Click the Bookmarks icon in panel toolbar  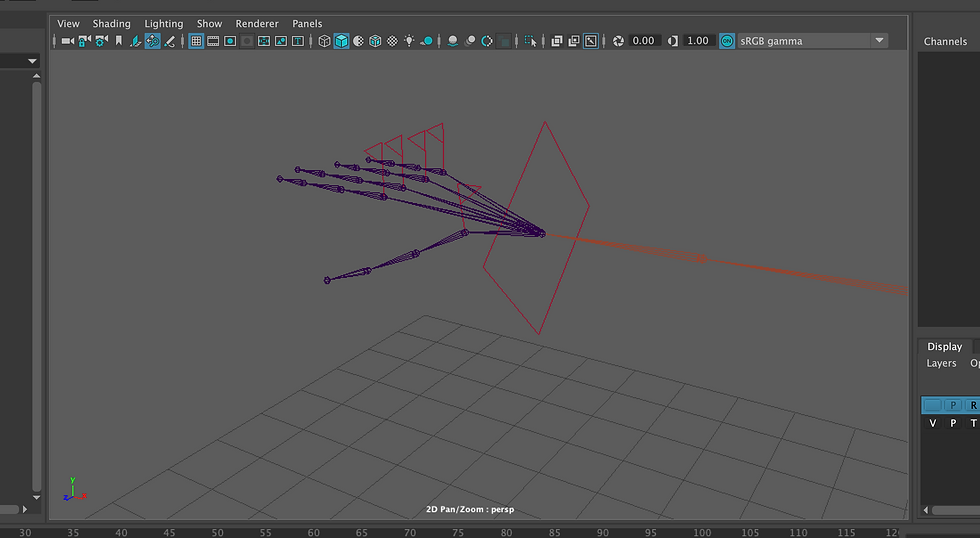point(118,41)
